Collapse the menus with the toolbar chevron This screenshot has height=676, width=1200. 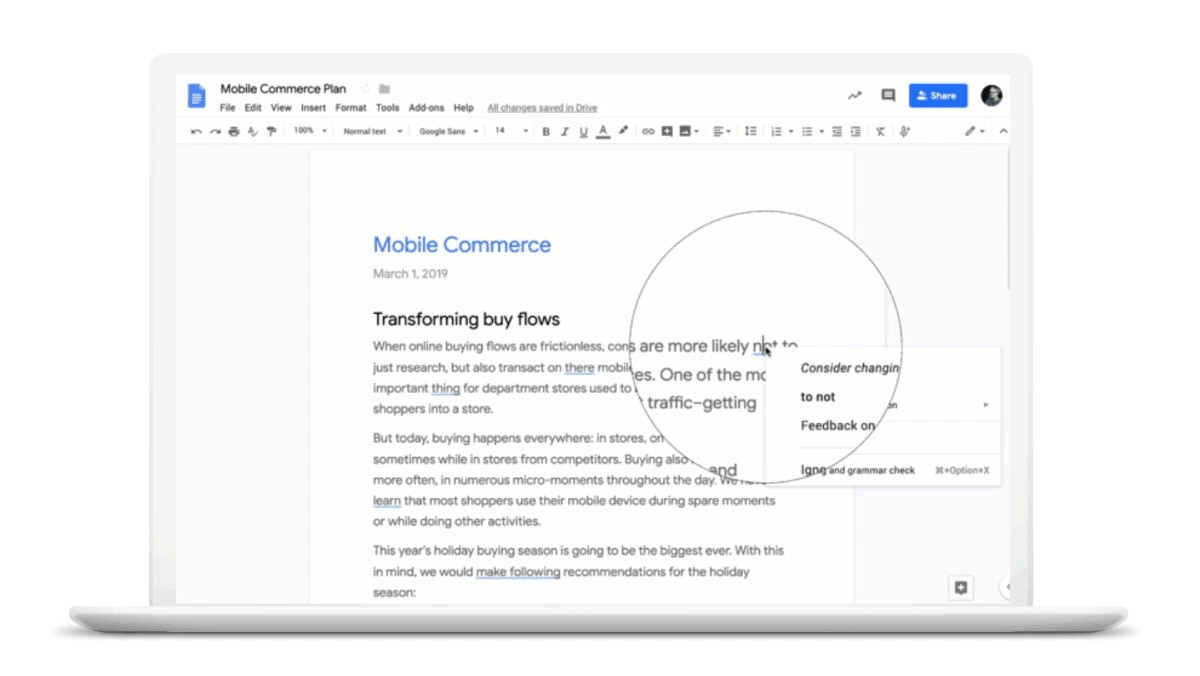(1003, 132)
